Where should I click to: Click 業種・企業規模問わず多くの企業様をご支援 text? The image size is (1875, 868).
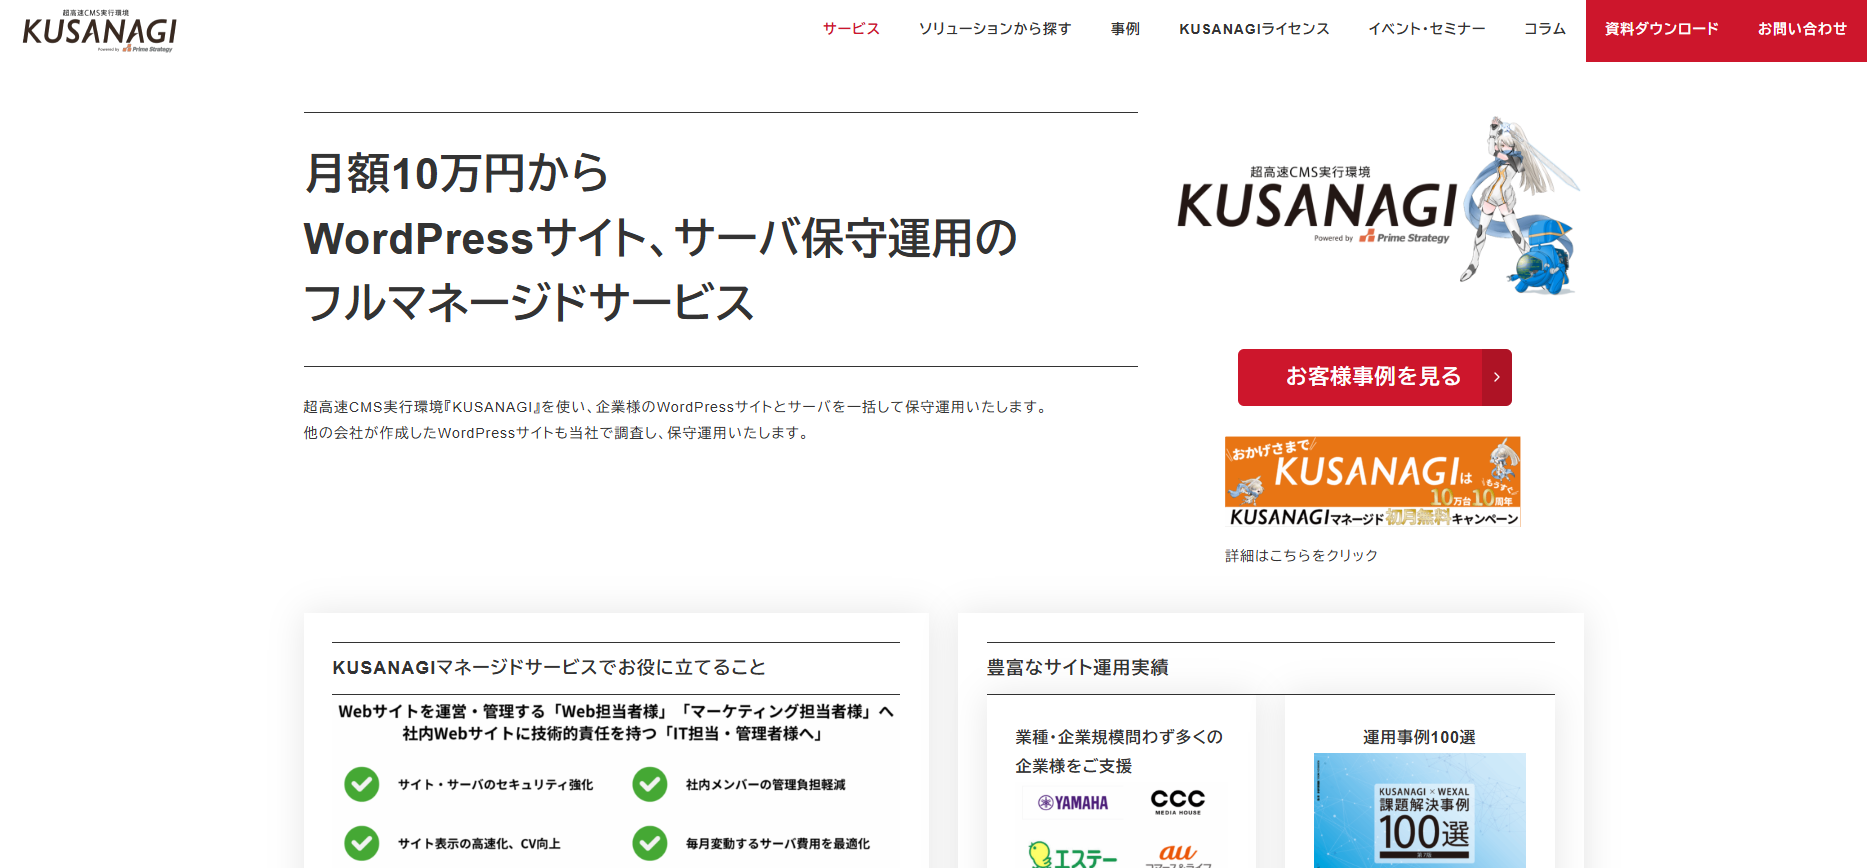click(1119, 751)
